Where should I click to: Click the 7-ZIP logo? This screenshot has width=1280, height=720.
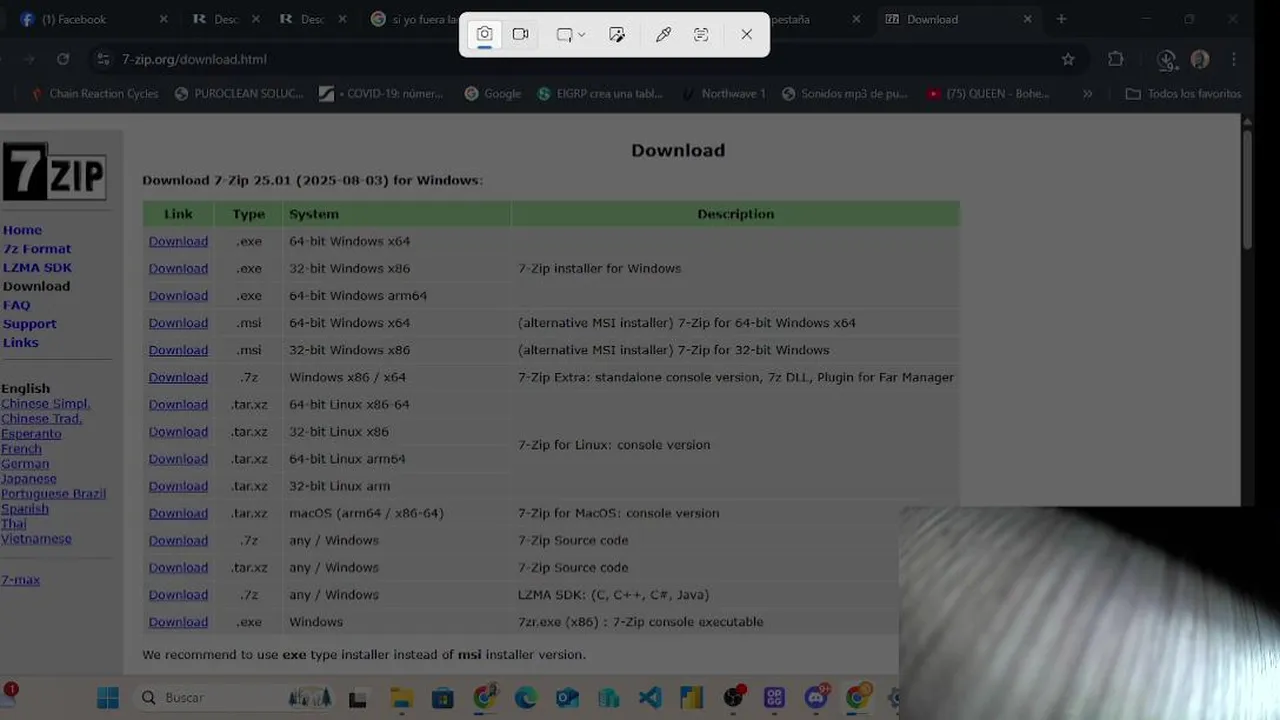click(x=54, y=171)
